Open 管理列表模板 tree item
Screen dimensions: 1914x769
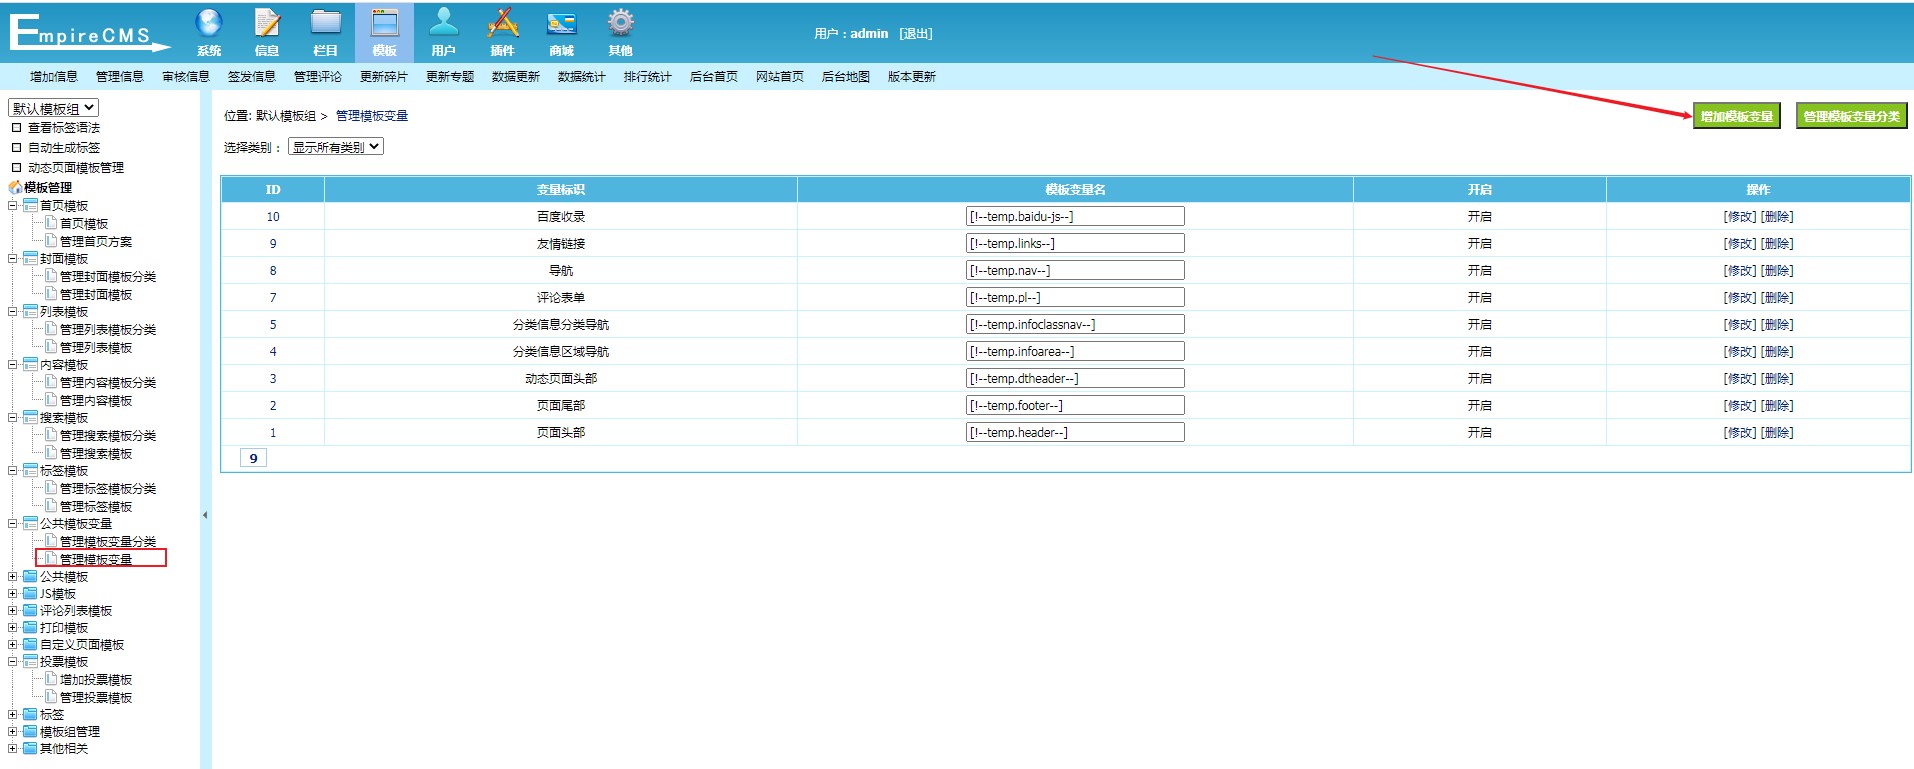[x=96, y=347]
